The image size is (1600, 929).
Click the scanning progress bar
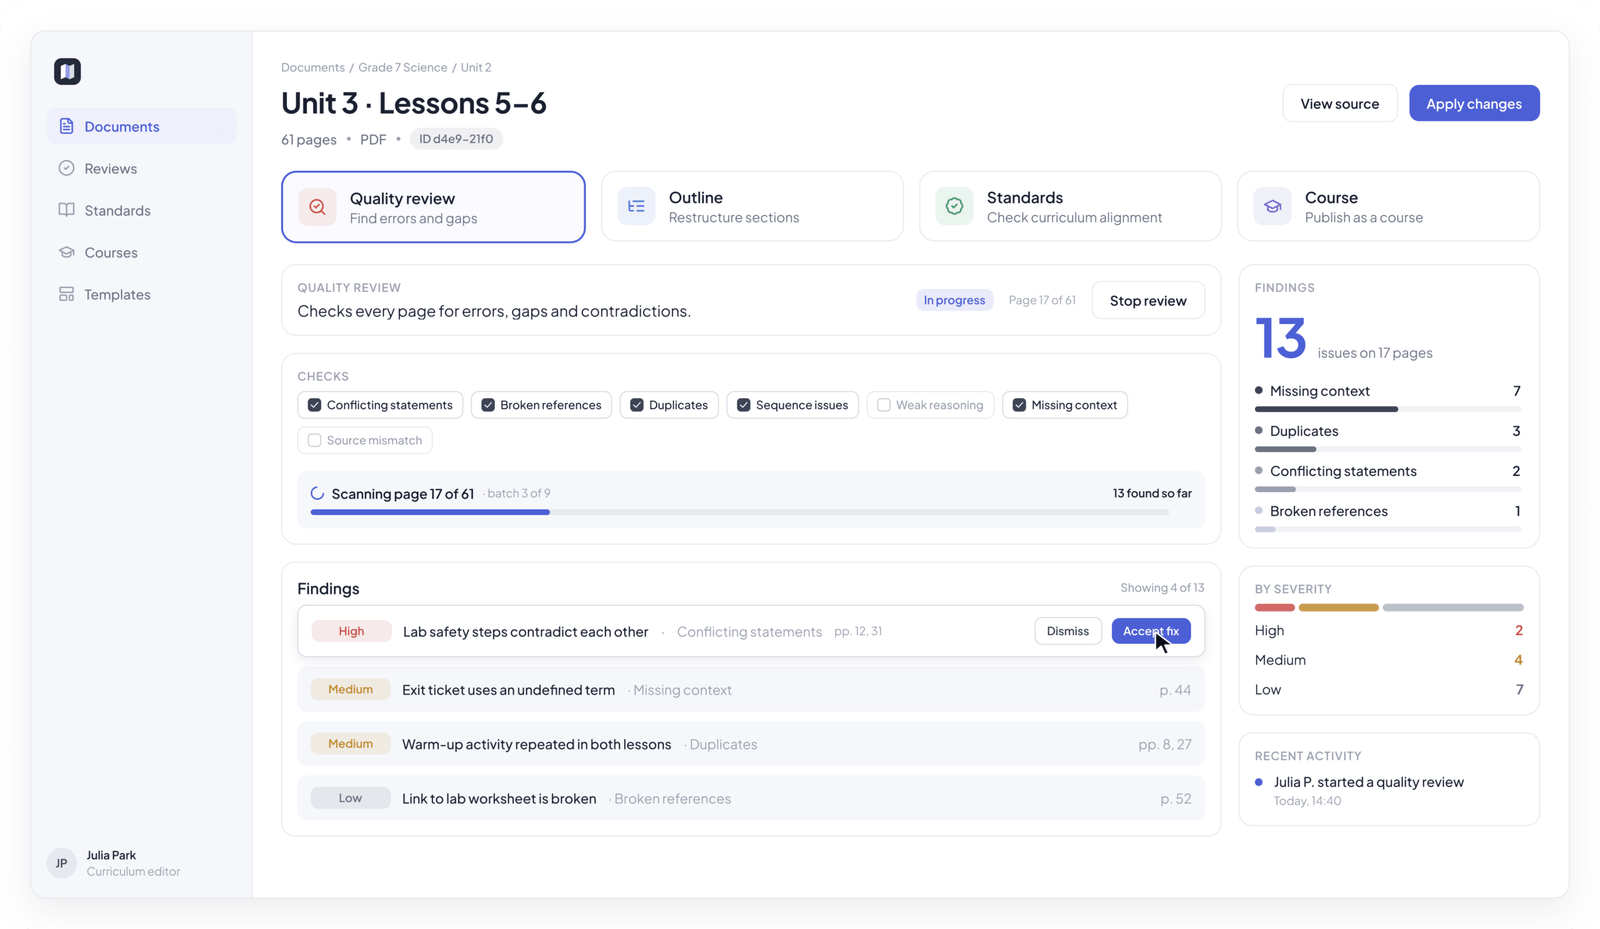(x=740, y=512)
